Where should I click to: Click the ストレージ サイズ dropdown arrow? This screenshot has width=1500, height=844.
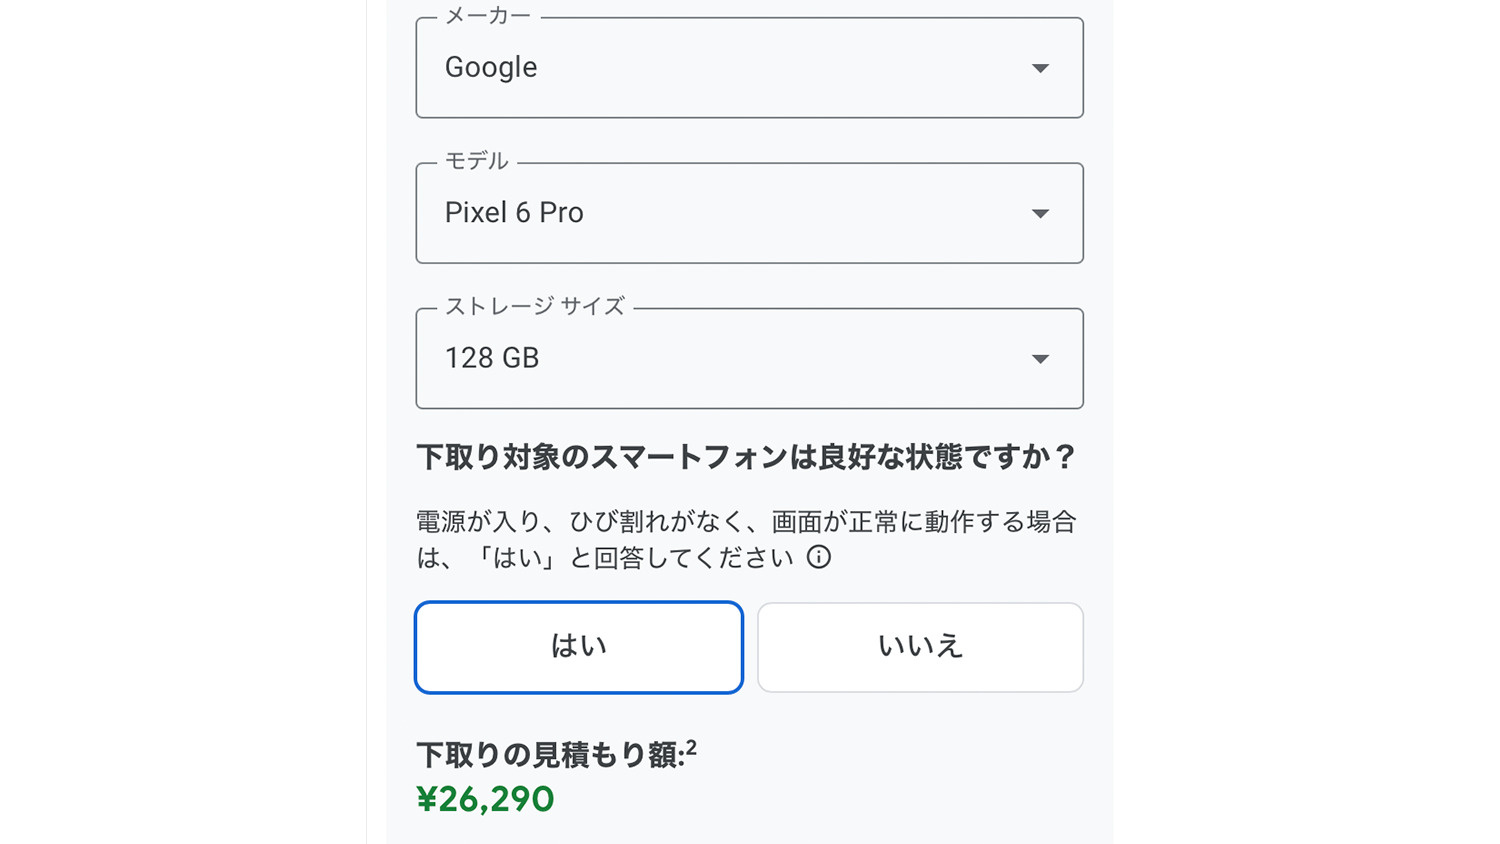pyautogui.click(x=1040, y=359)
